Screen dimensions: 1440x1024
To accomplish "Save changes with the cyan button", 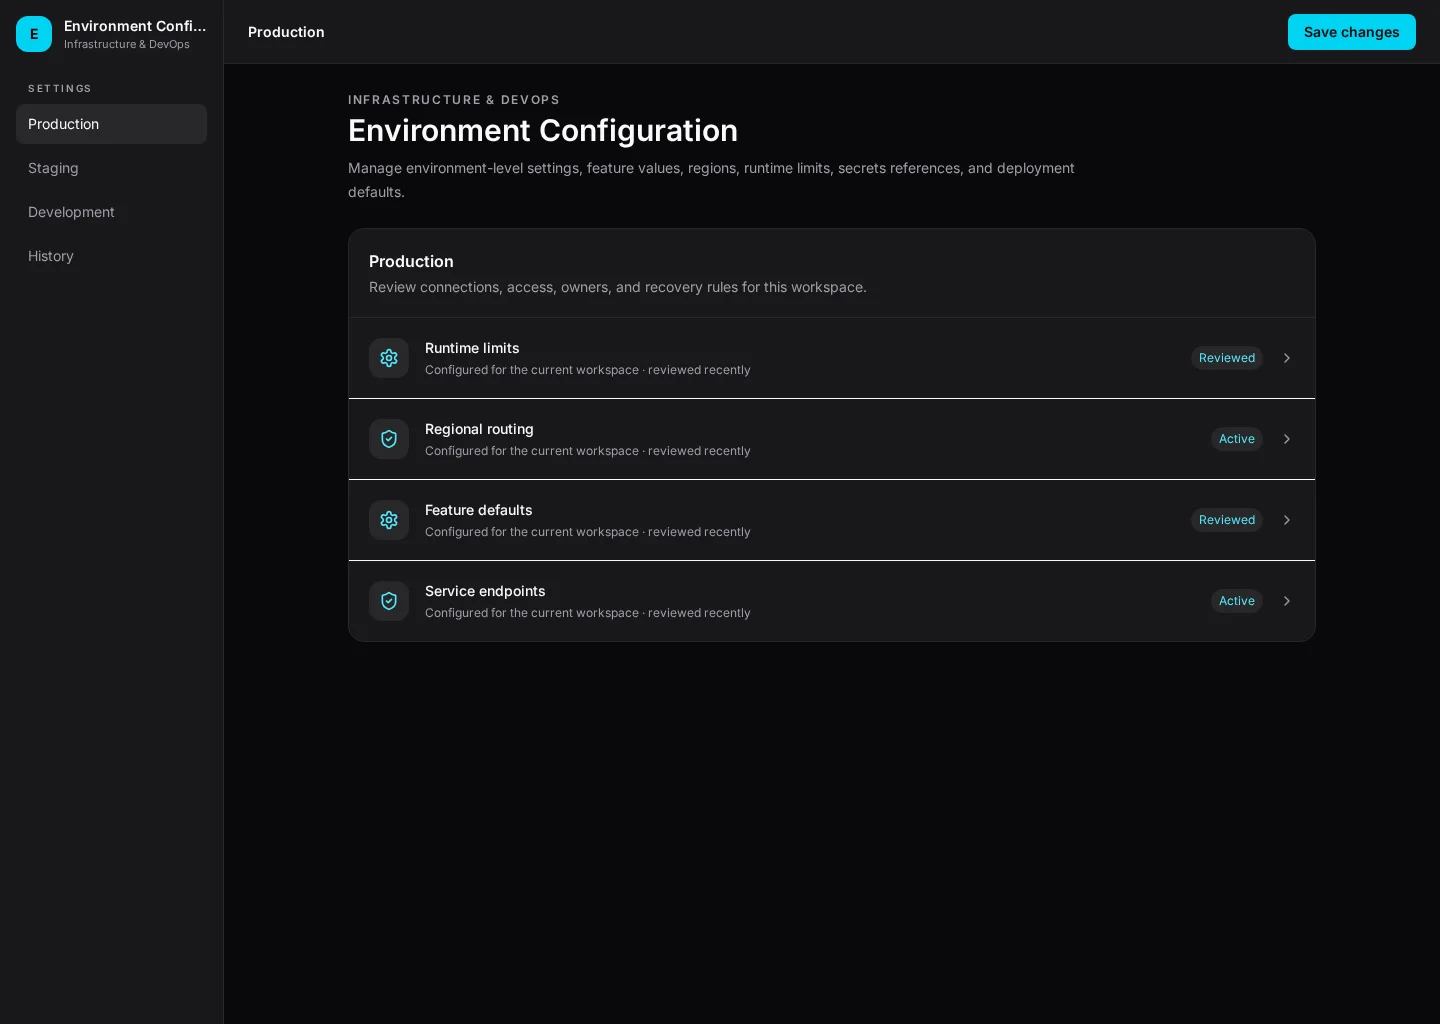I will click(x=1351, y=32).
